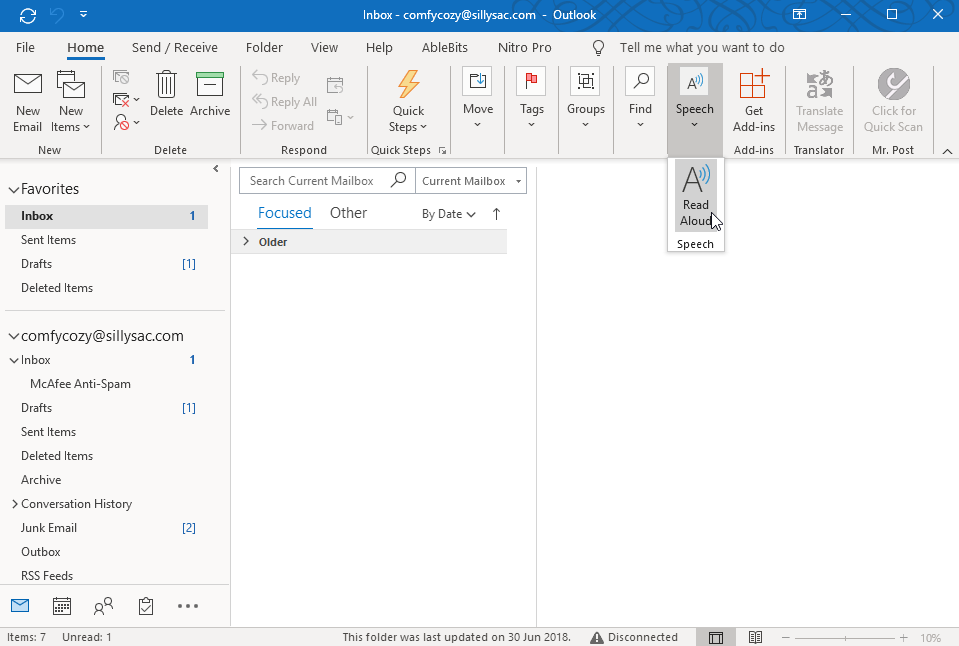
Task: Open the Junk Email folder
Action: point(49,528)
